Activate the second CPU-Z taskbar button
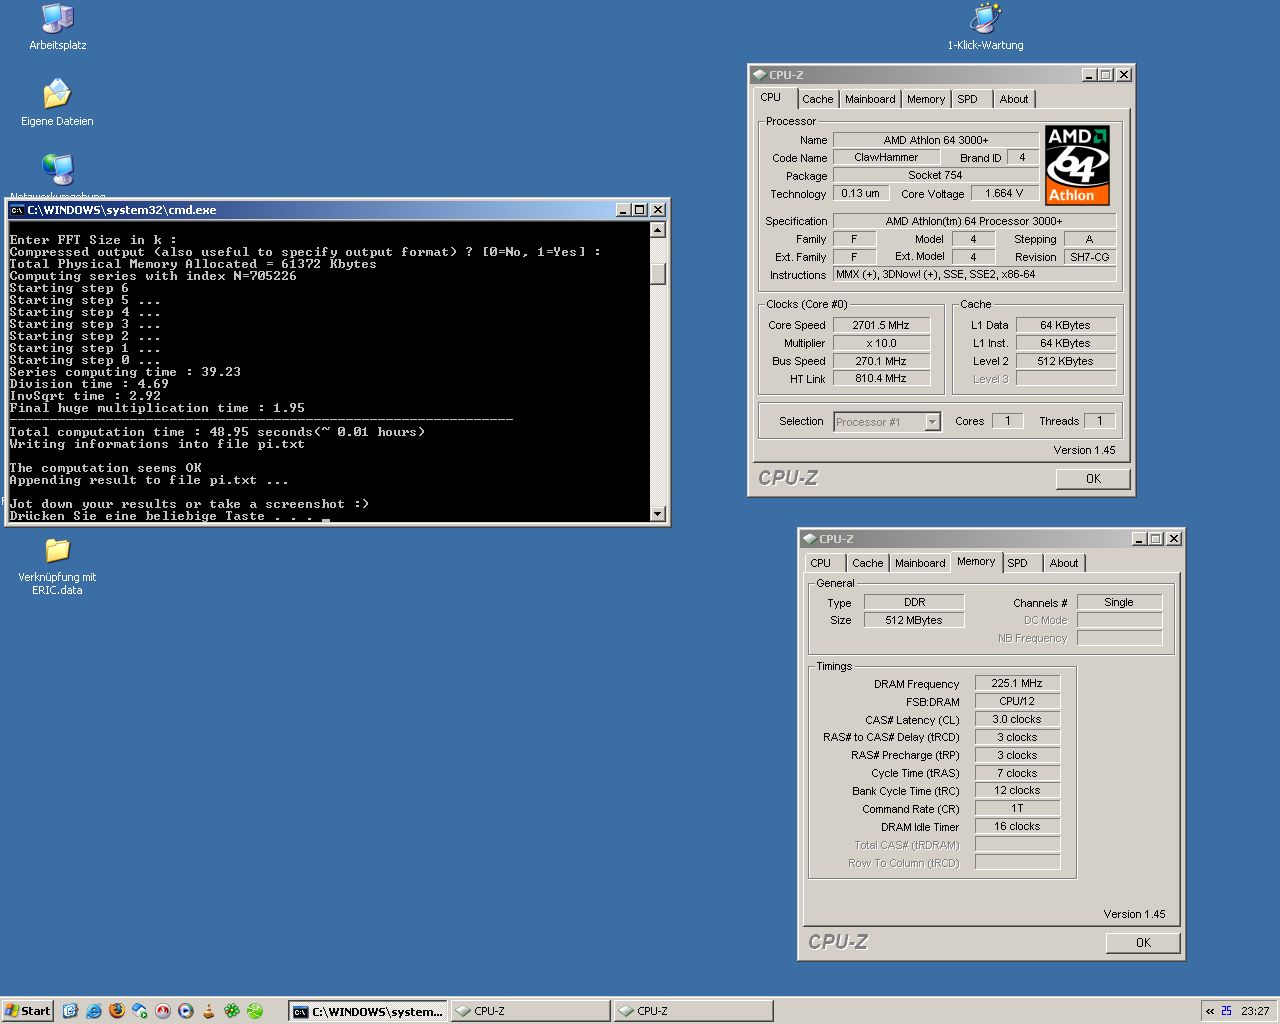 pos(693,1011)
